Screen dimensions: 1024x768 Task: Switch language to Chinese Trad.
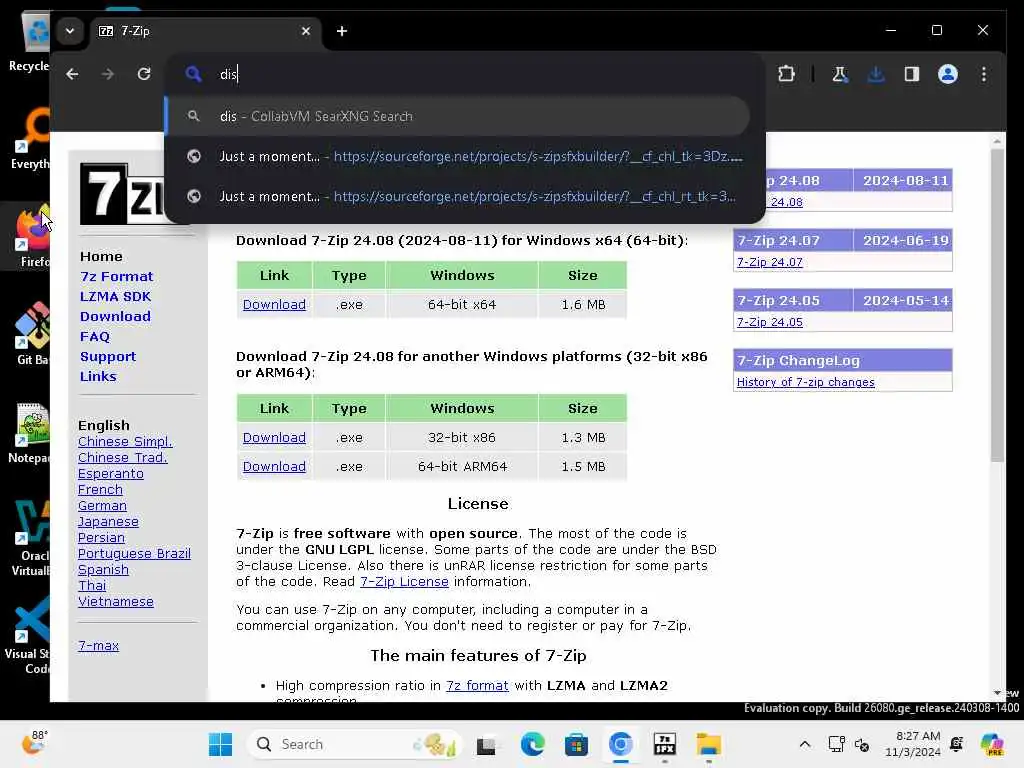click(122, 457)
